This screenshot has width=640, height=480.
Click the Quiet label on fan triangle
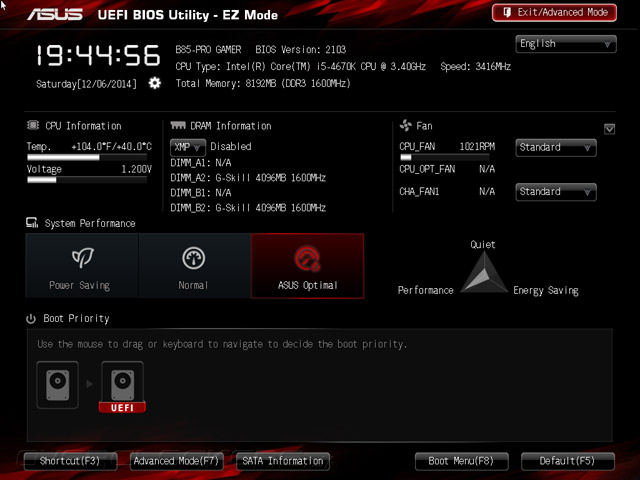[x=483, y=244]
